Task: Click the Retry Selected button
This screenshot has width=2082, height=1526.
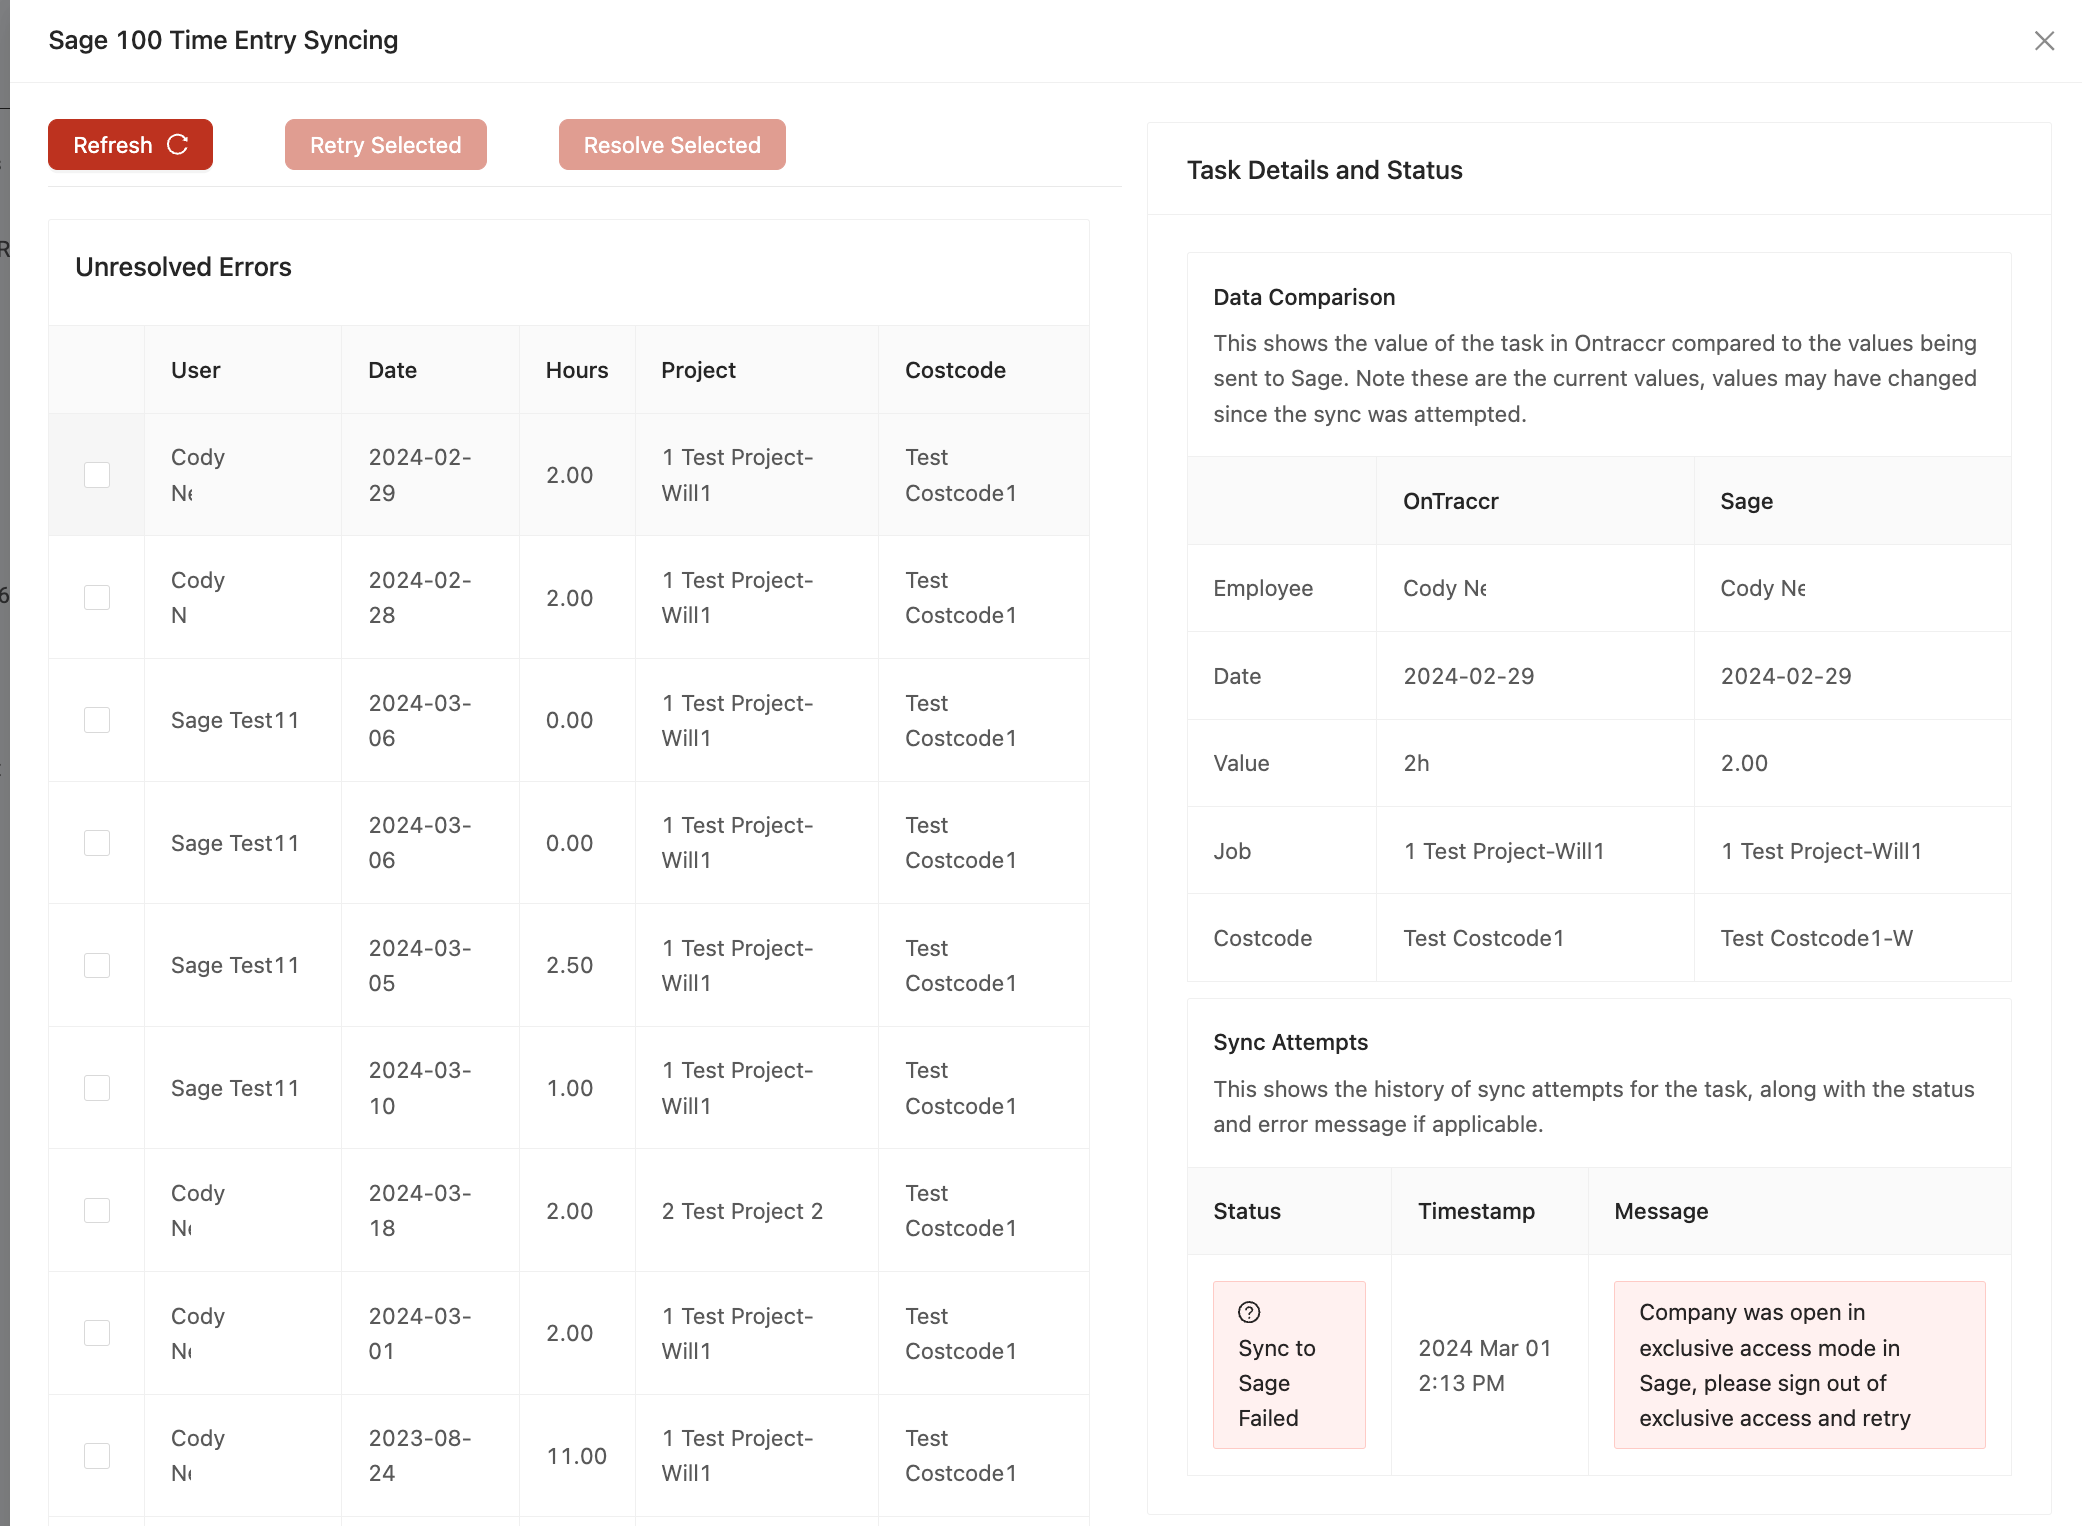Action: tap(385, 145)
